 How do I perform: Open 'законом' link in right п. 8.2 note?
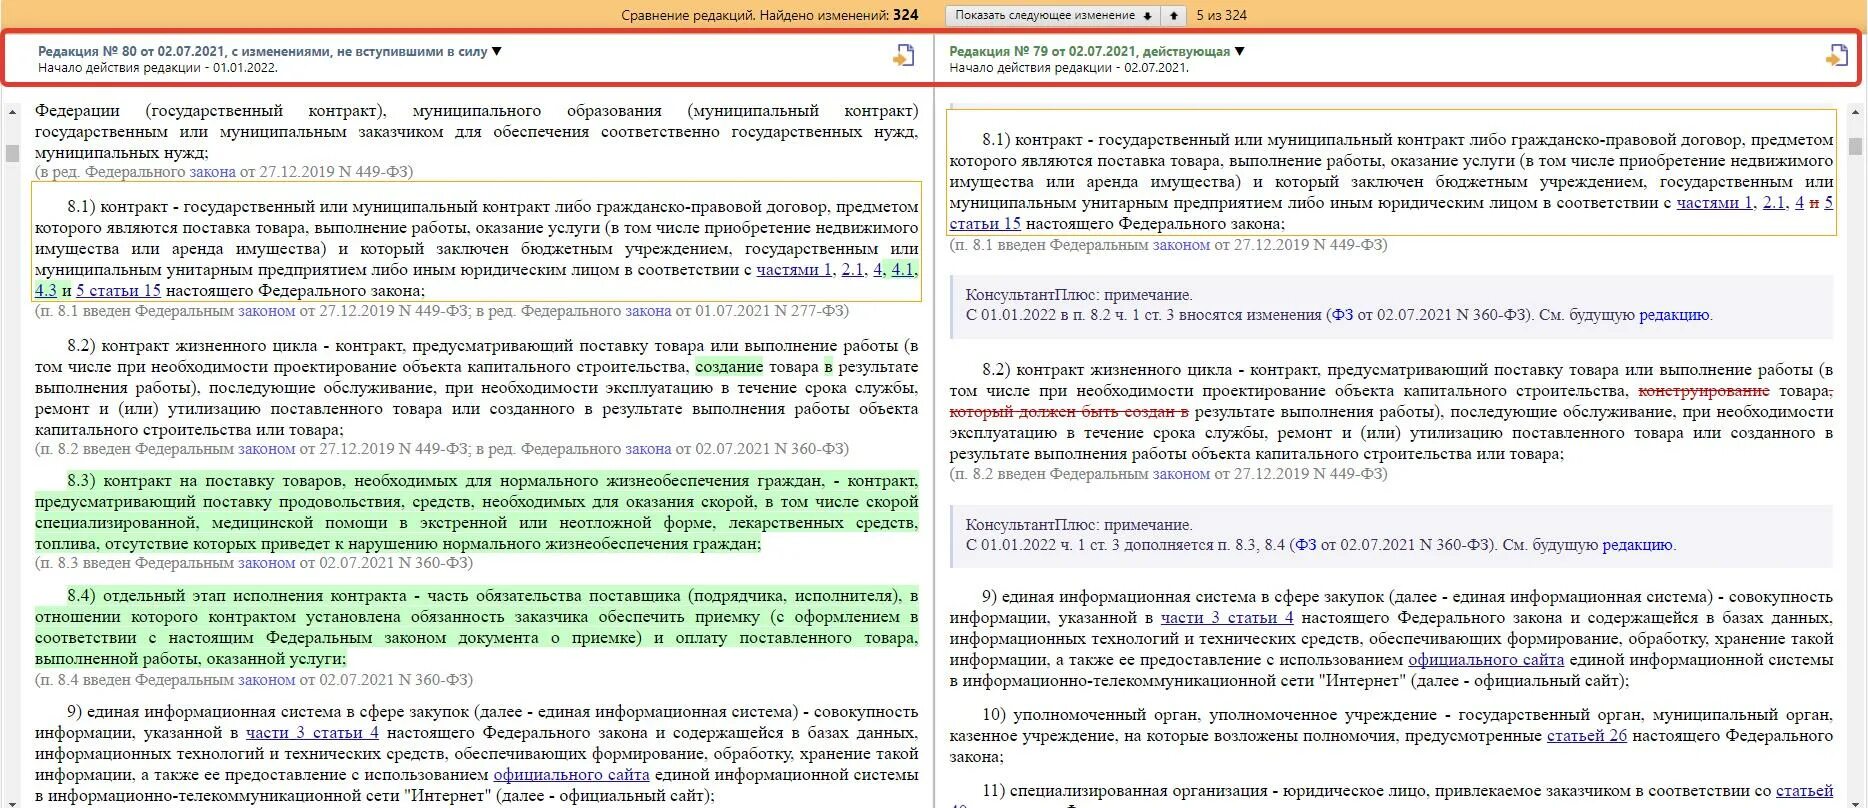click(1181, 474)
